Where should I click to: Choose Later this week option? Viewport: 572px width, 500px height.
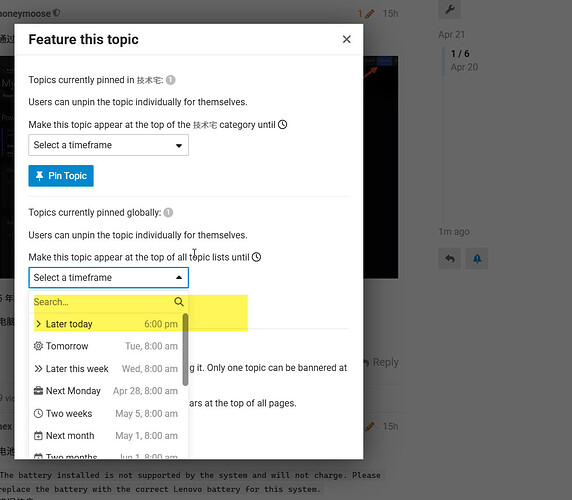106,369
